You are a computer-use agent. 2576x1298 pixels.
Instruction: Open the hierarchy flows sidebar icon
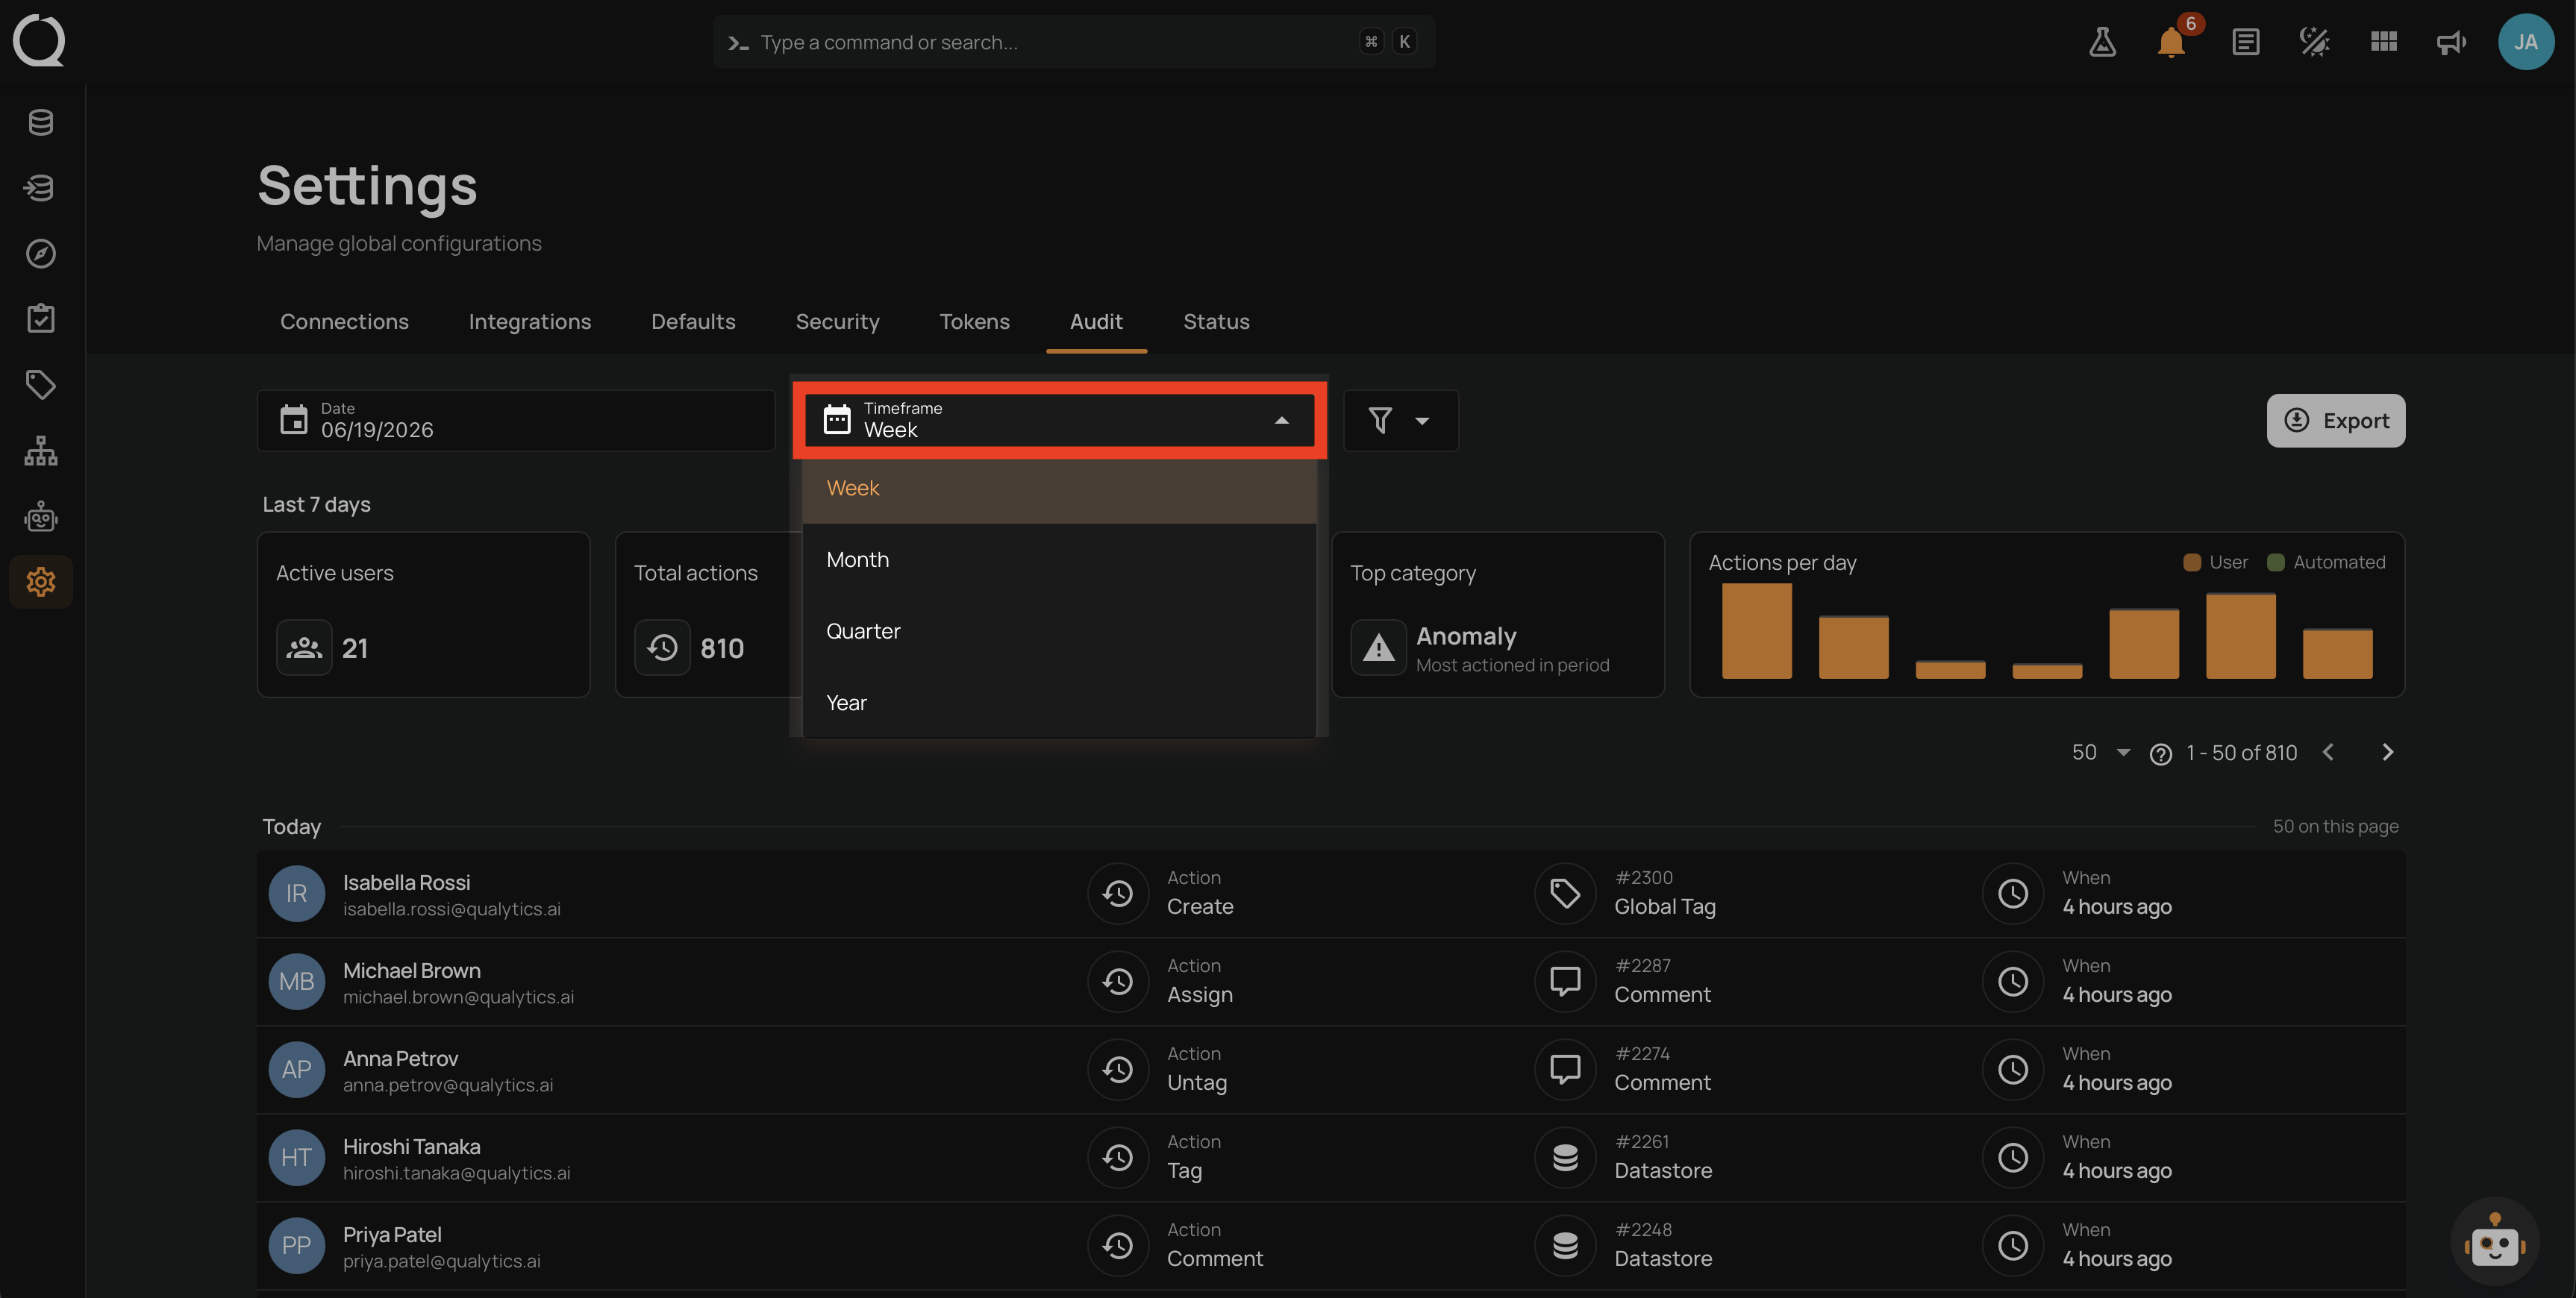tap(41, 451)
